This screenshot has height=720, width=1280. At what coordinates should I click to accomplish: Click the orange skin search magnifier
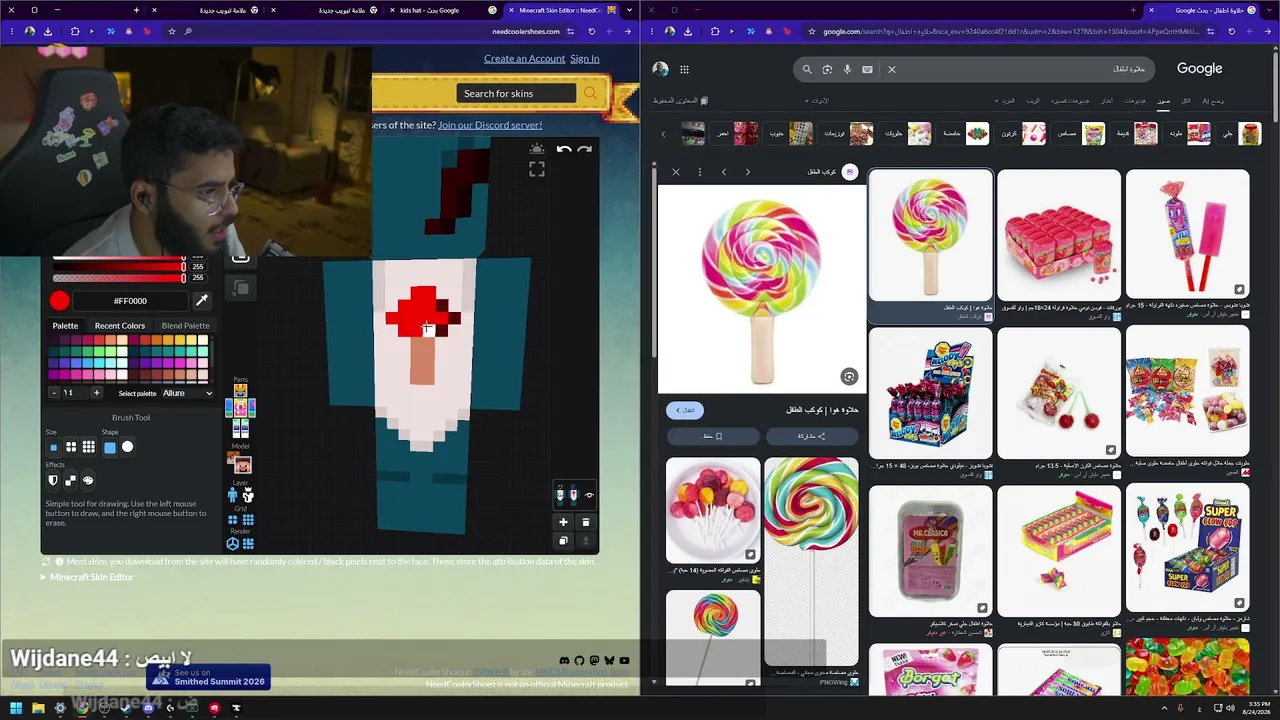(590, 93)
